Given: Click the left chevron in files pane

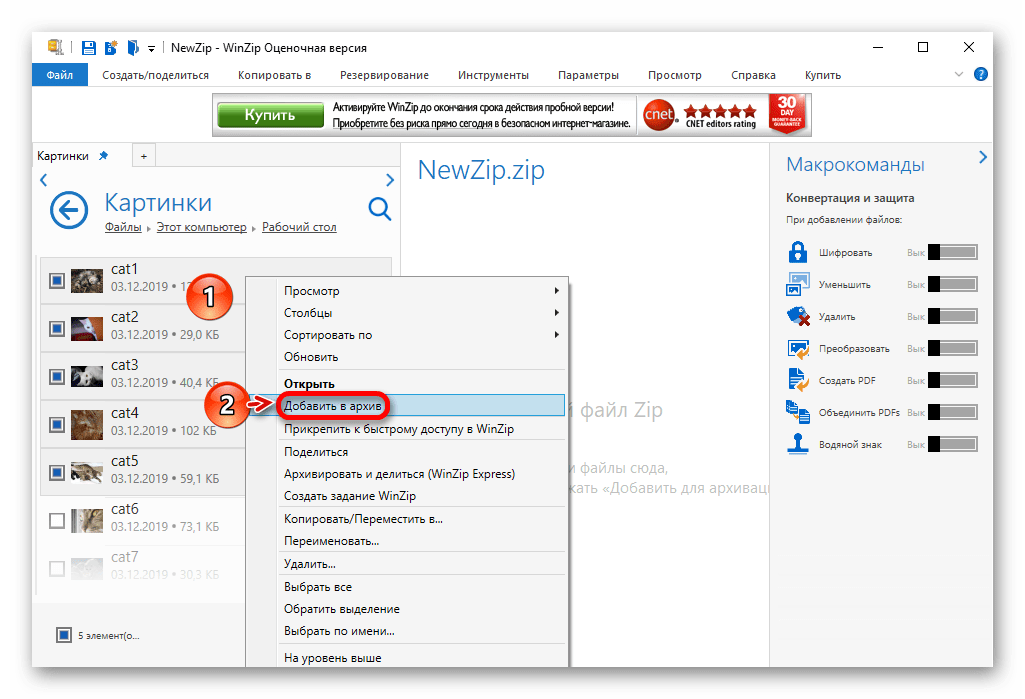Looking at the screenshot, I should 44,180.
